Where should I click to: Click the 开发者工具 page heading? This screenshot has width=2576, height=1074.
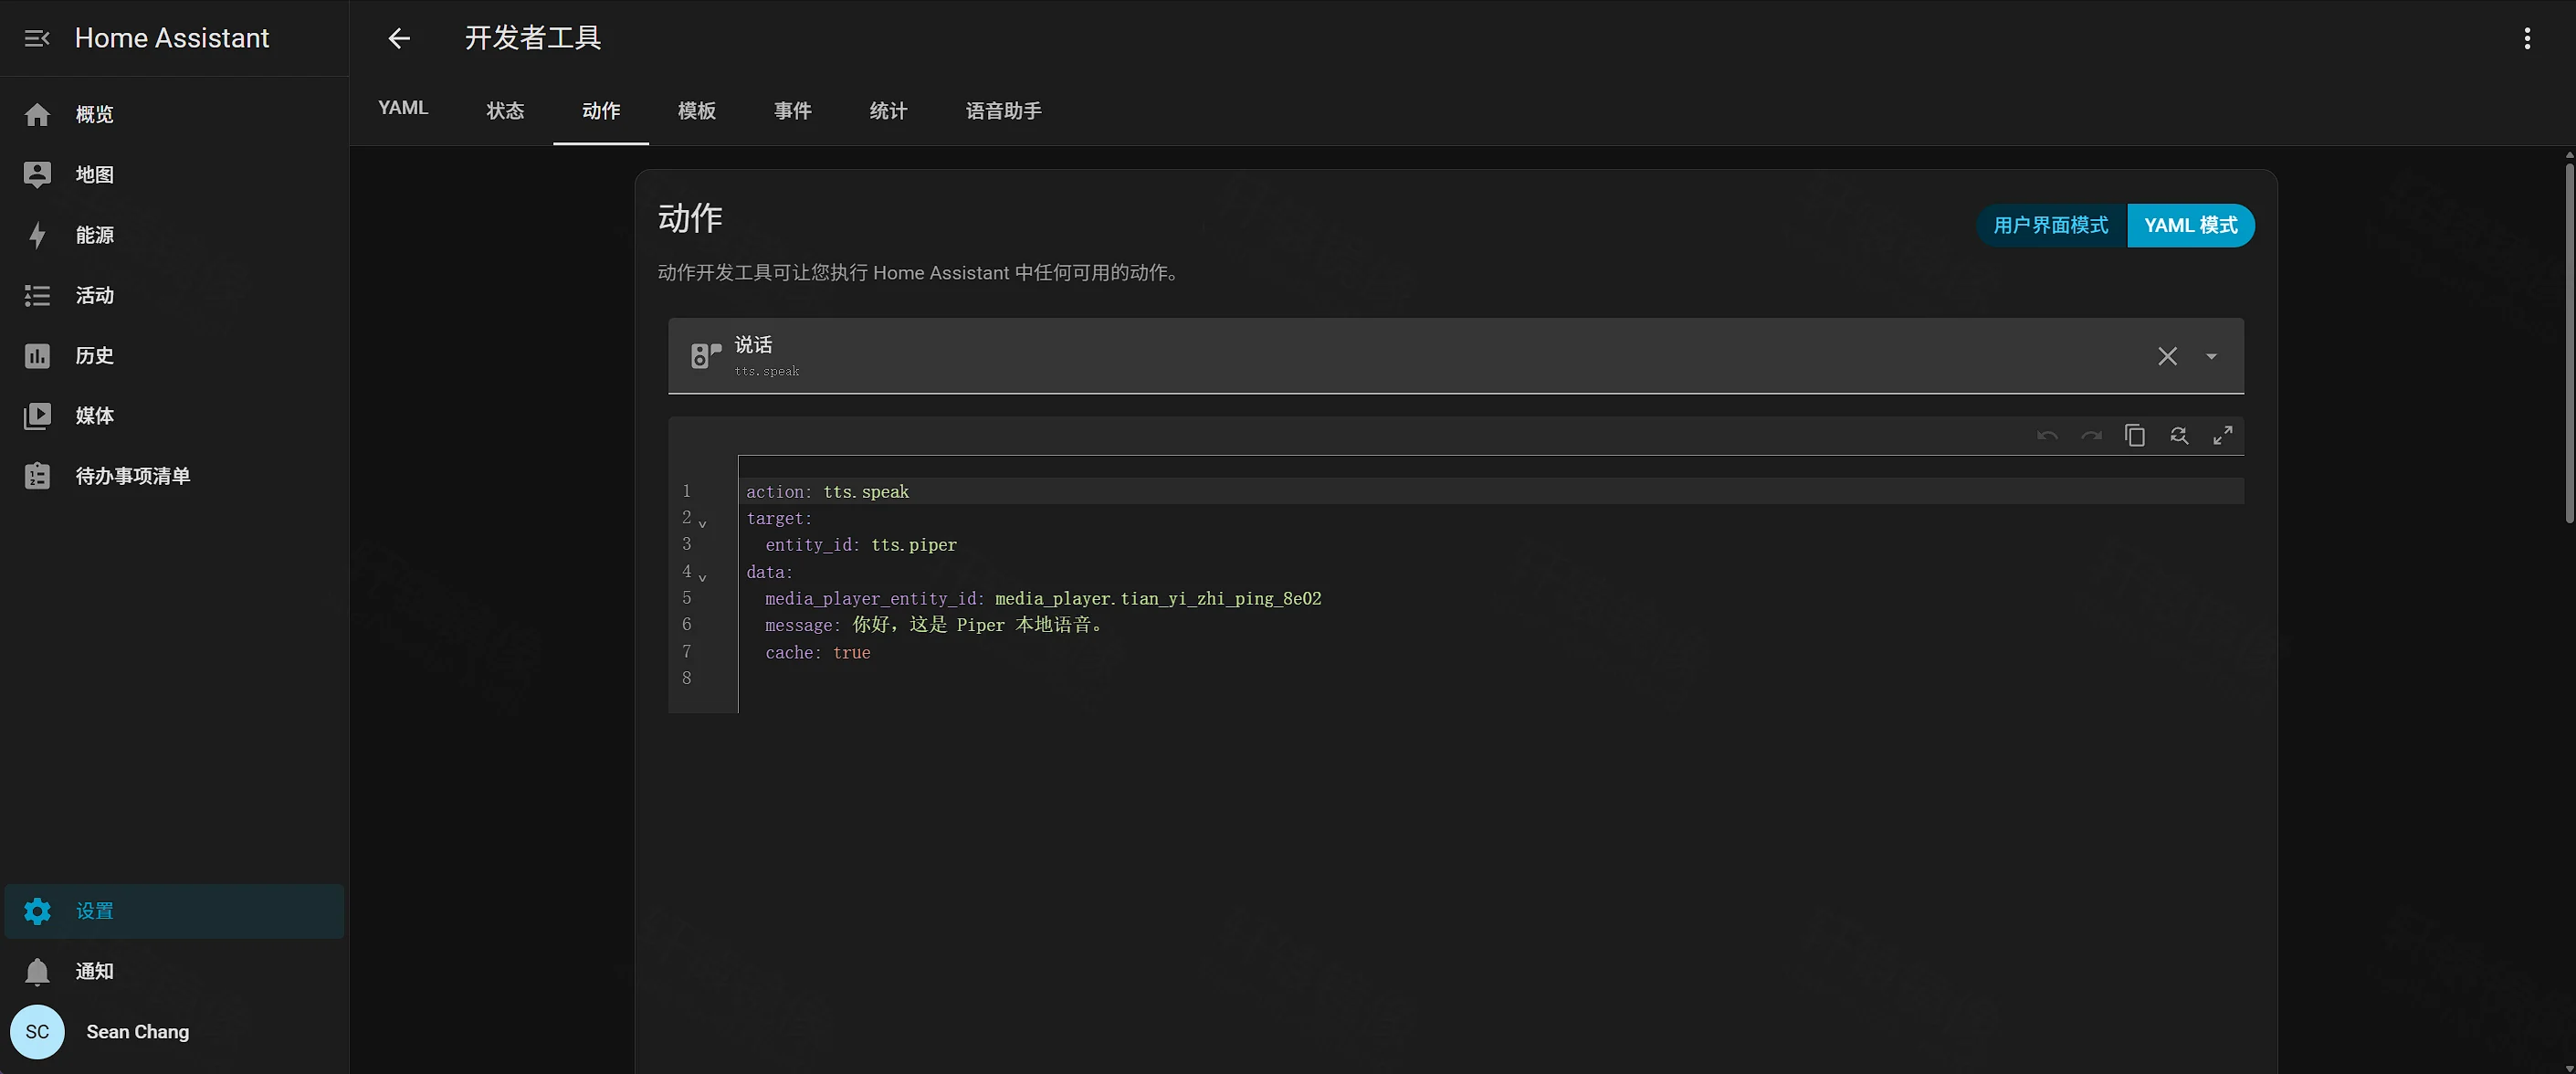pos(533,38)
